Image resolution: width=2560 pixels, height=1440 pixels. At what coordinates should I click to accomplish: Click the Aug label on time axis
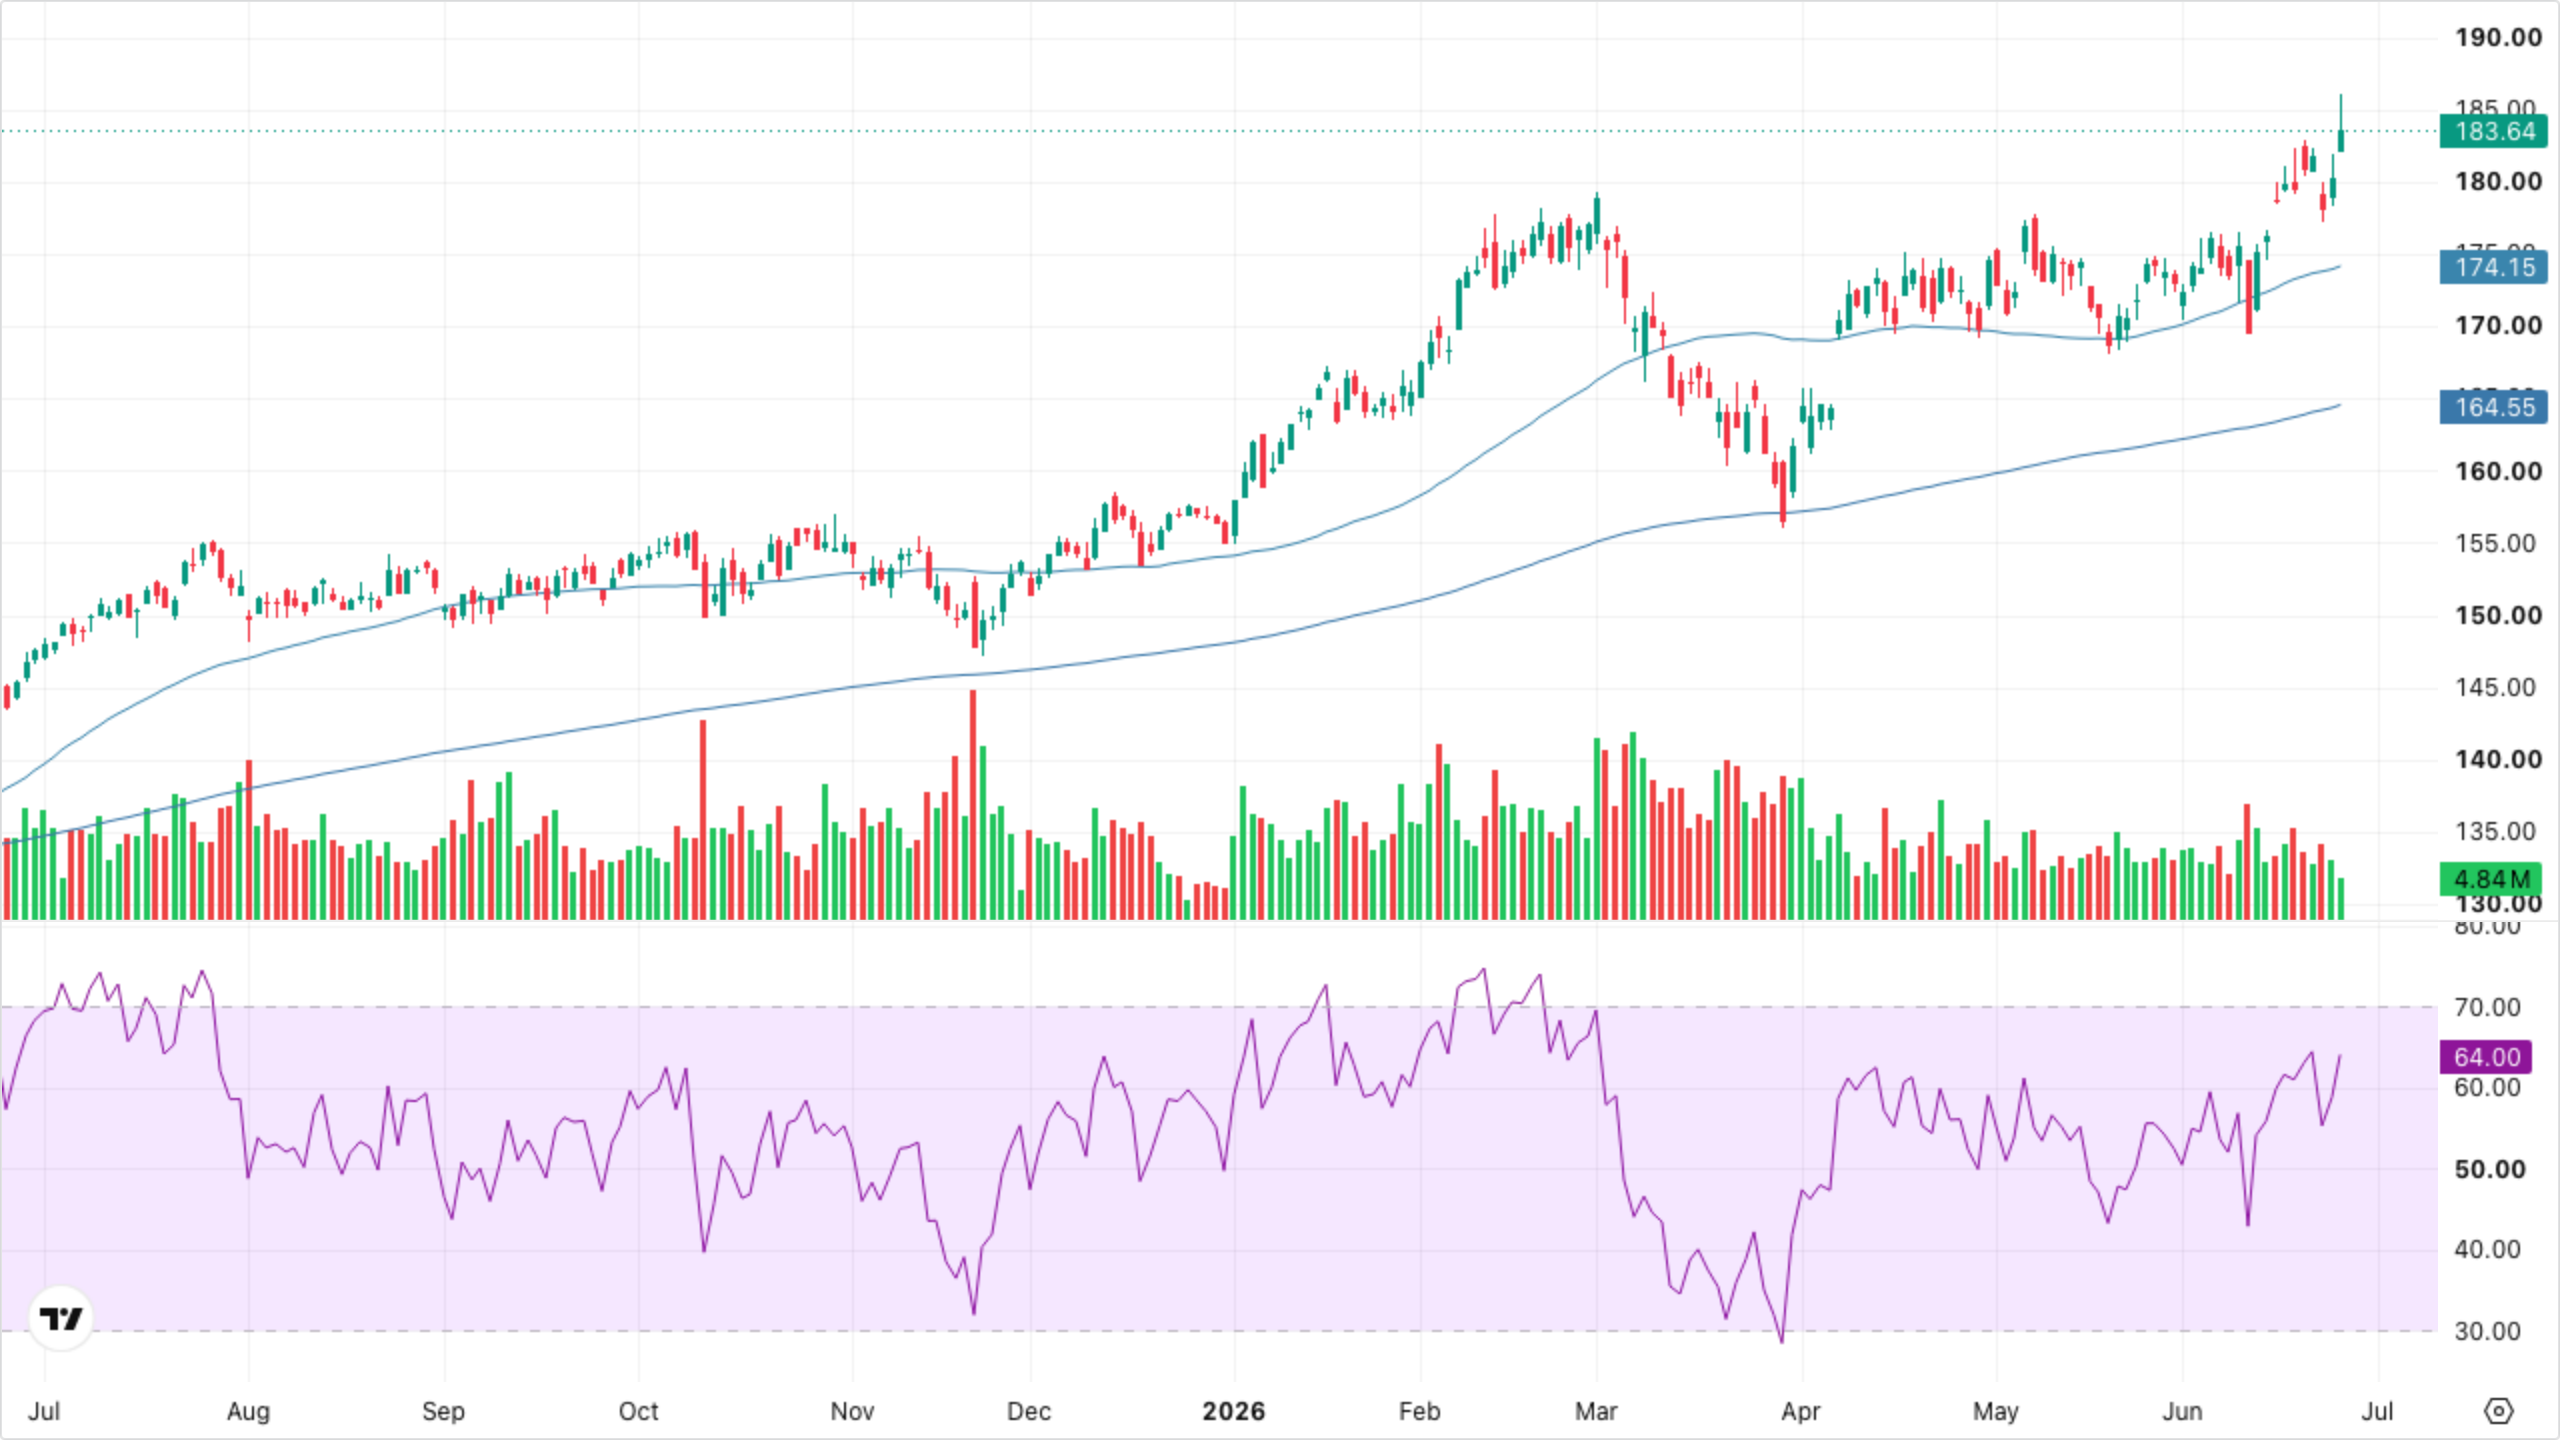point(248,1411)
